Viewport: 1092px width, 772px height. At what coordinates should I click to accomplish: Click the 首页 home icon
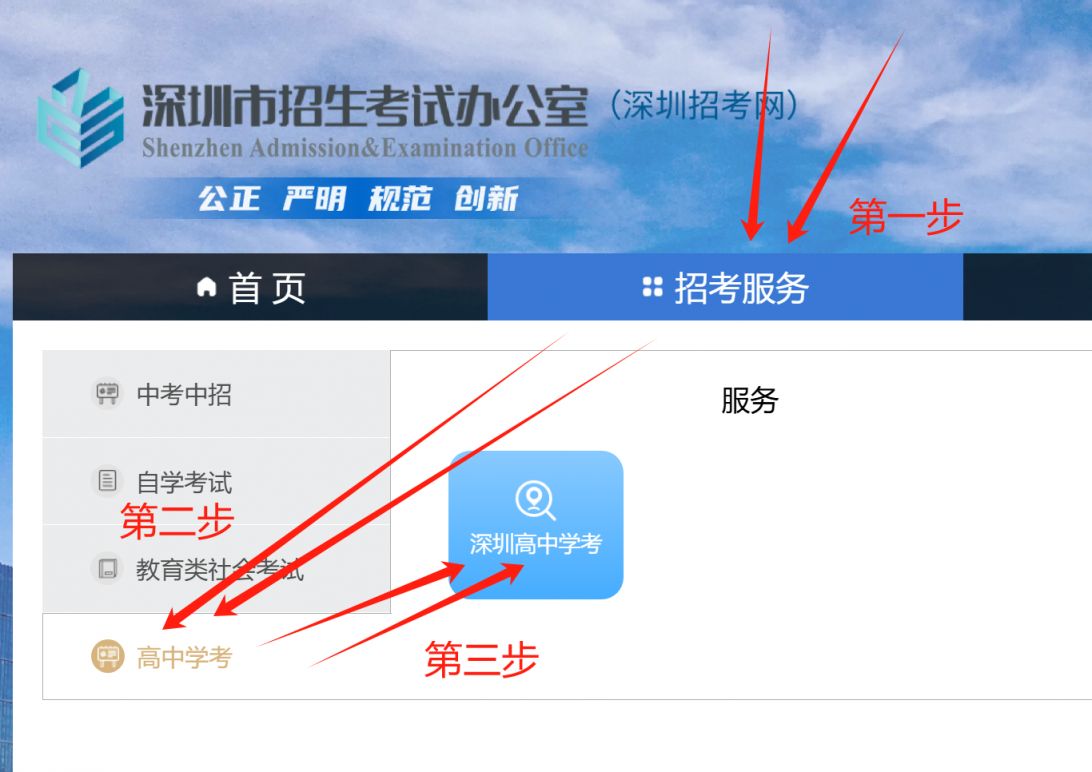pos(206,286)
